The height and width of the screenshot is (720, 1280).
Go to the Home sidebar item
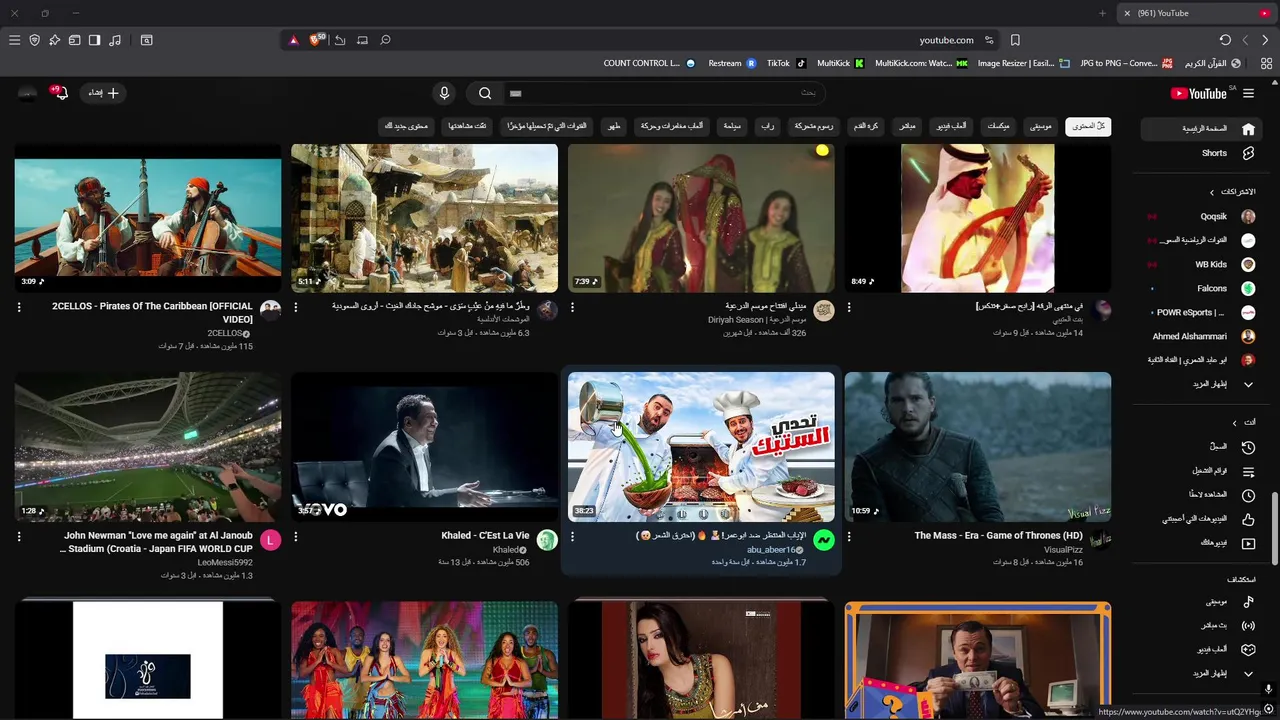[x=1199, y=129]
